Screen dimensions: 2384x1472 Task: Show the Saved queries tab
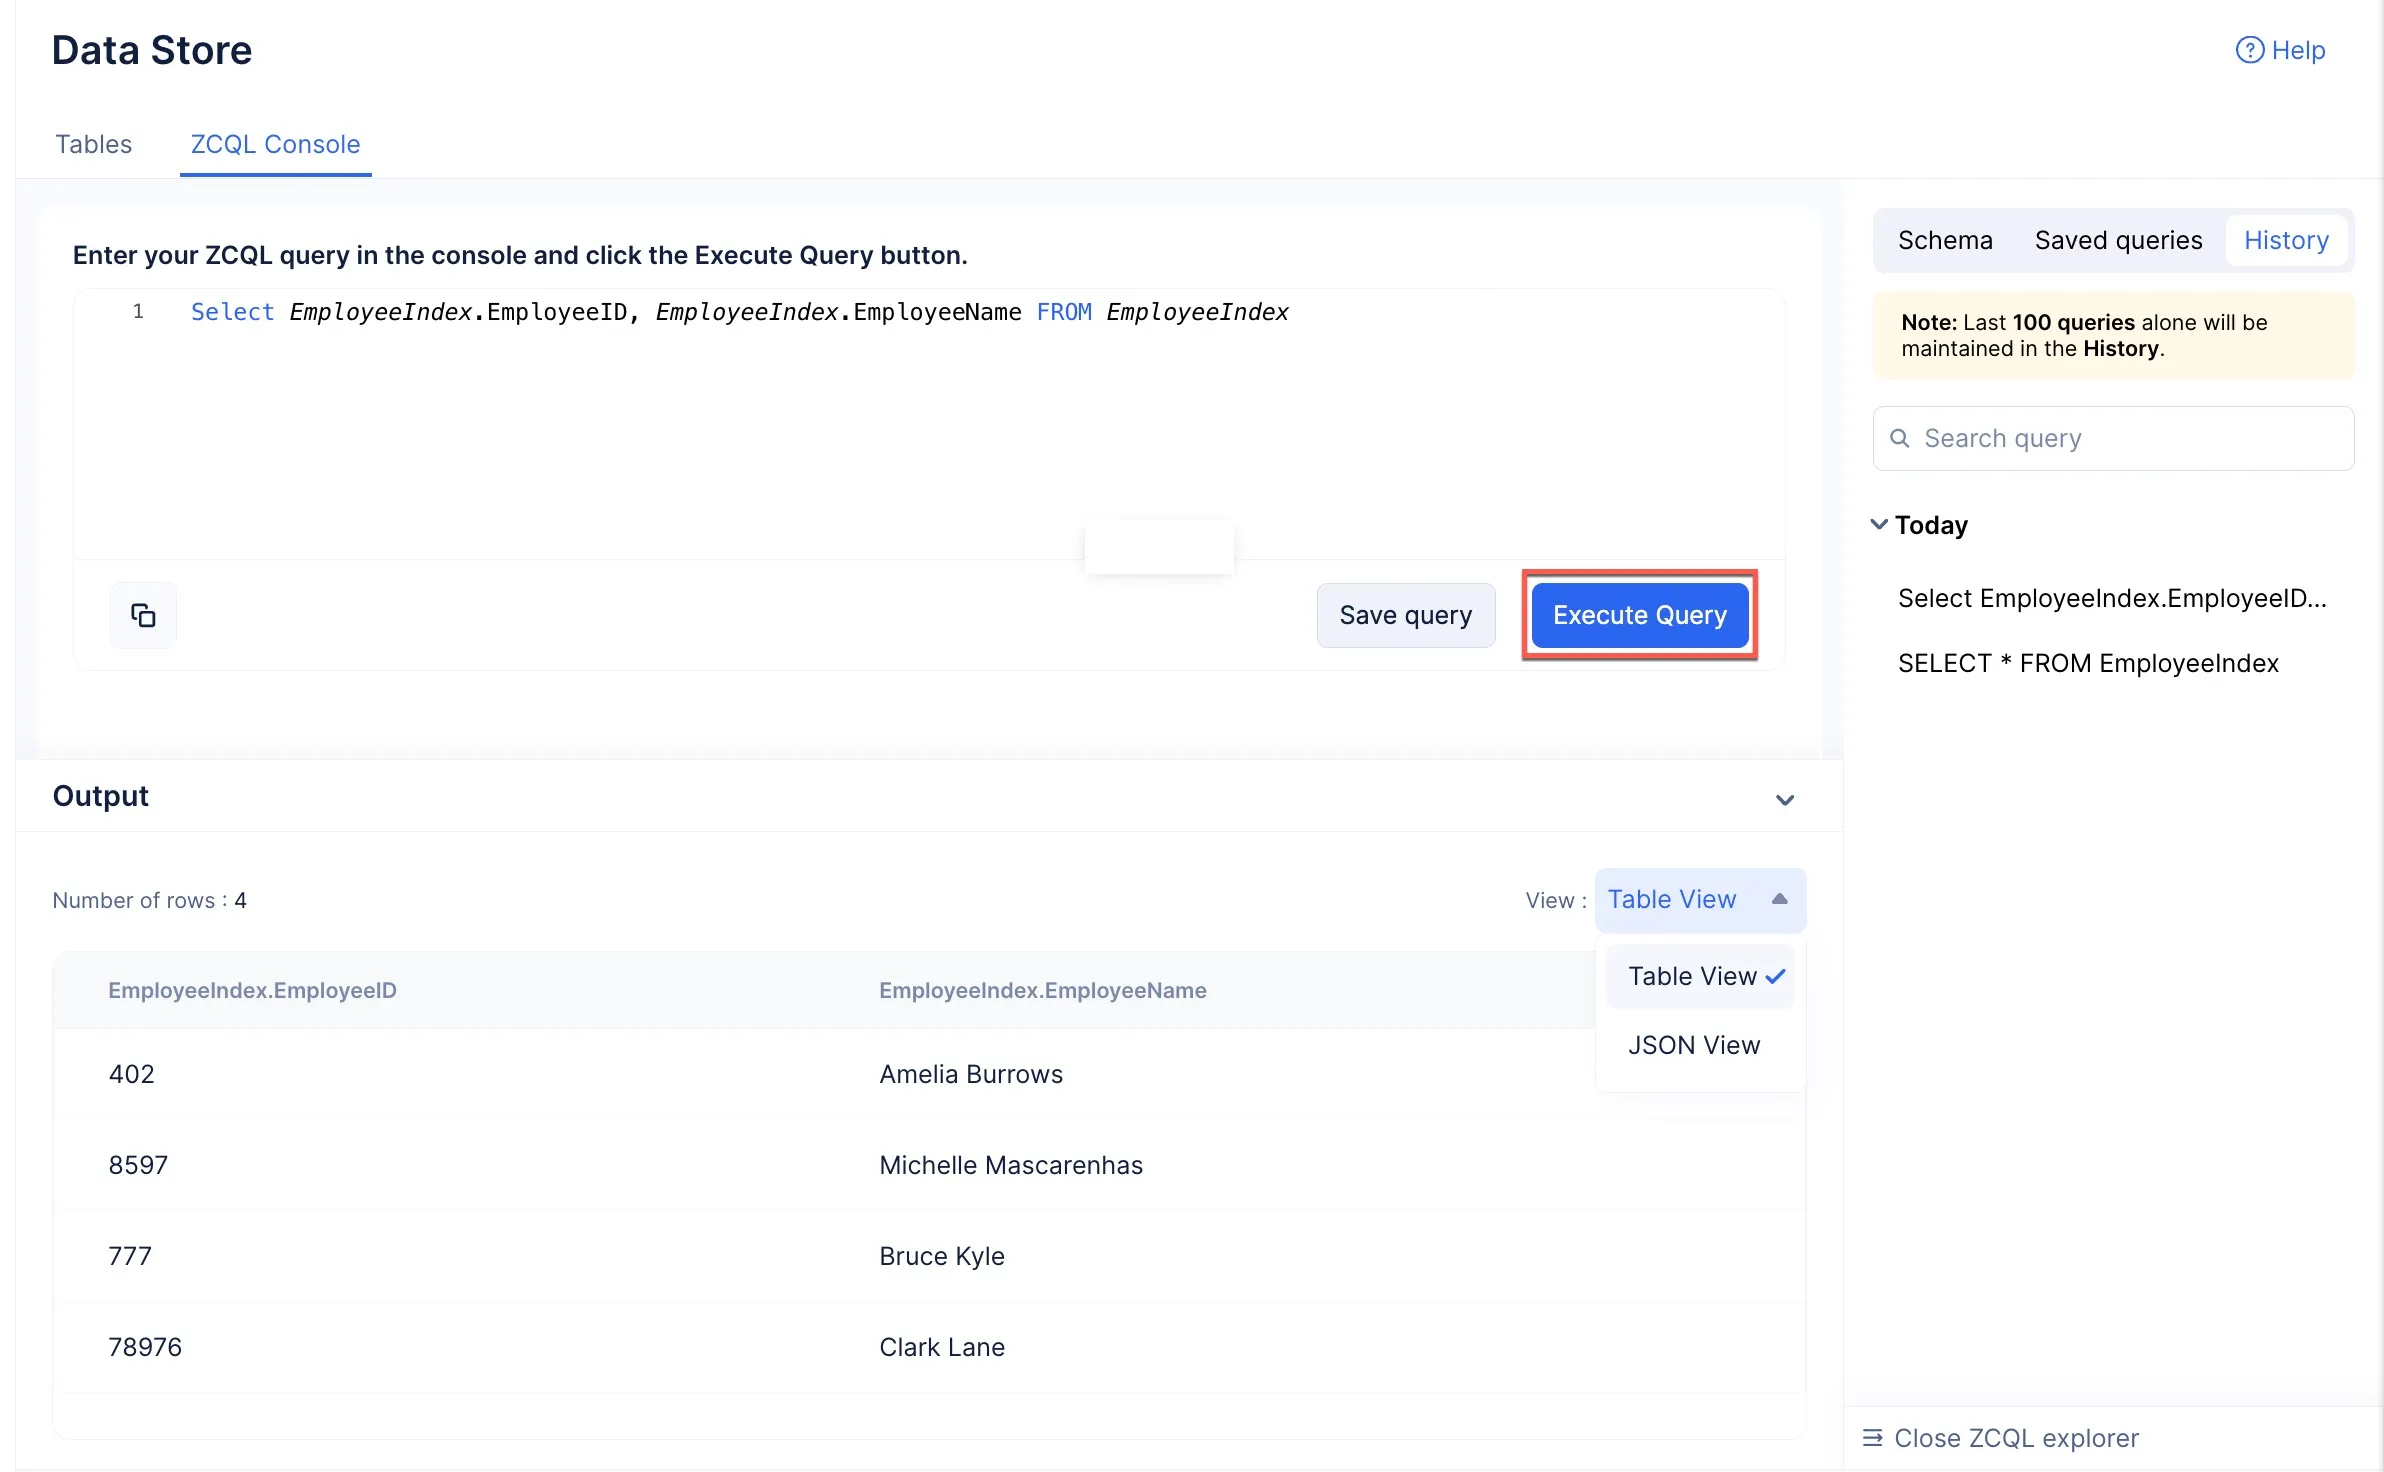[x=2118, y=240]
